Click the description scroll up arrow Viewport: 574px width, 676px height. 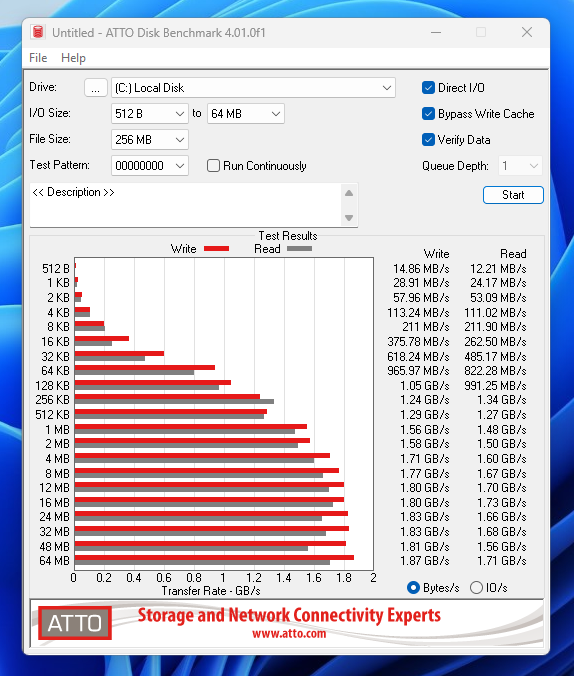(349, 193)
